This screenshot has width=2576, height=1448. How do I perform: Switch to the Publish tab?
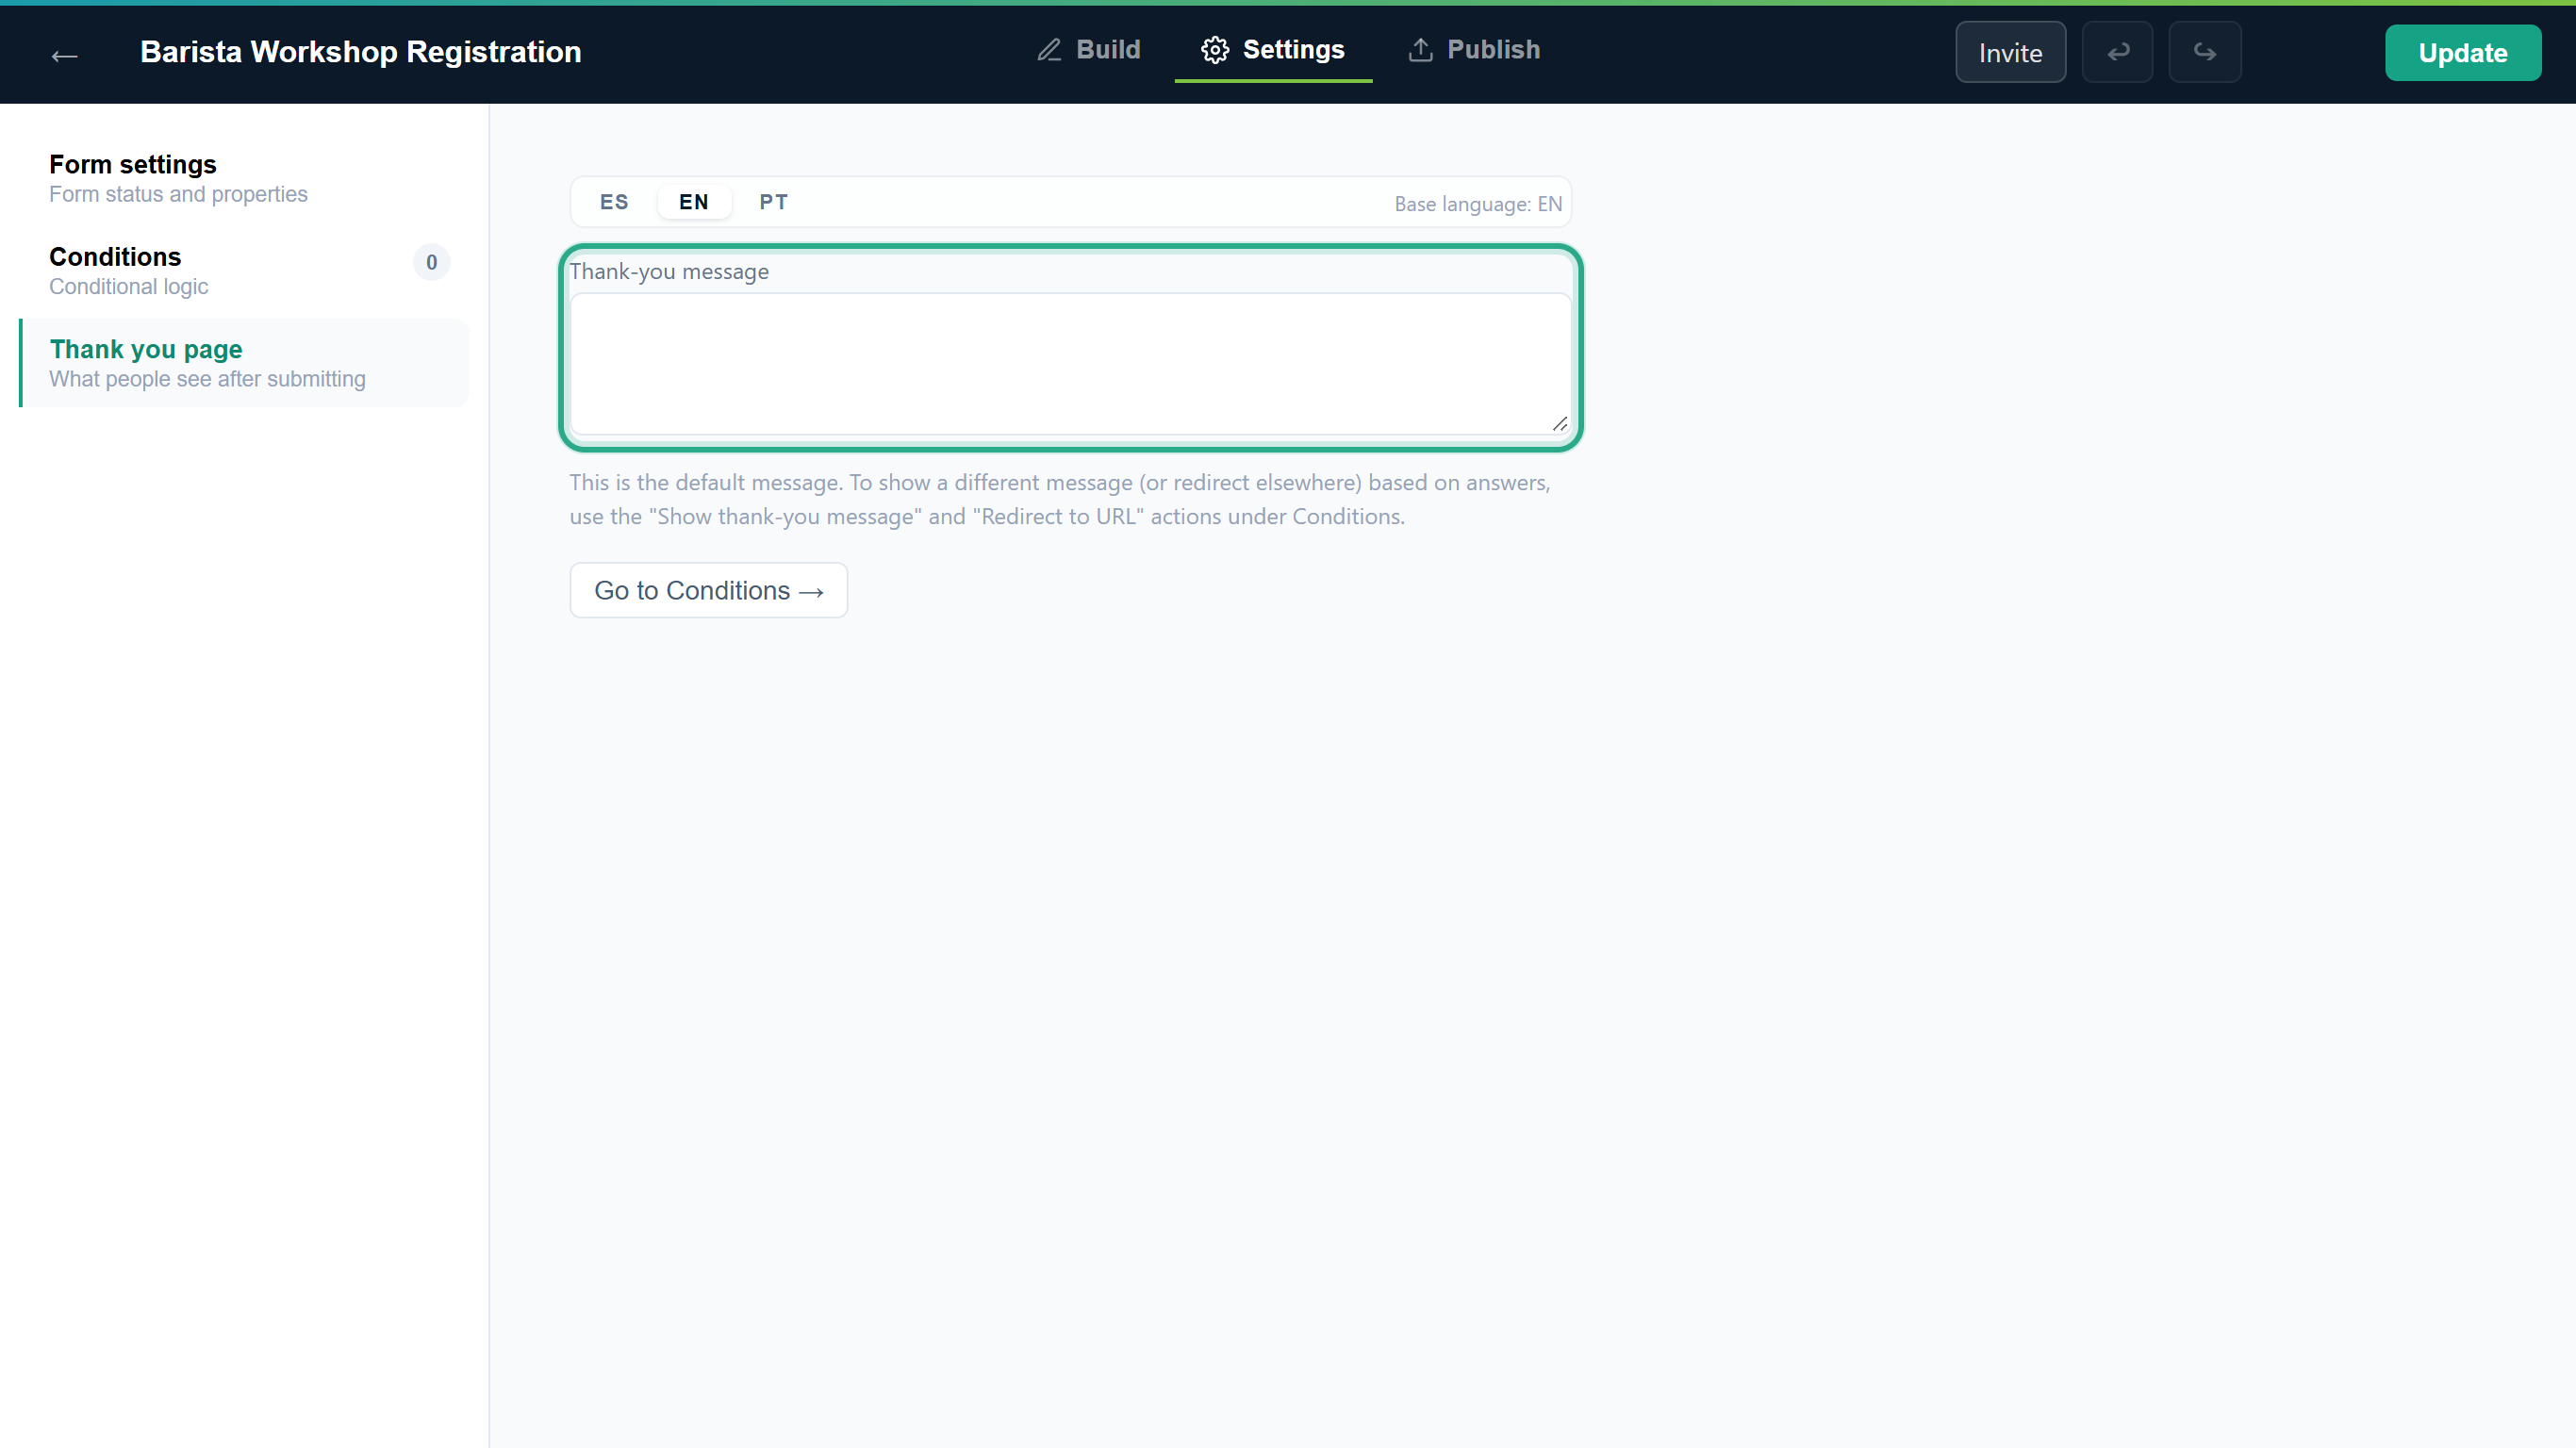(1474, 50)
